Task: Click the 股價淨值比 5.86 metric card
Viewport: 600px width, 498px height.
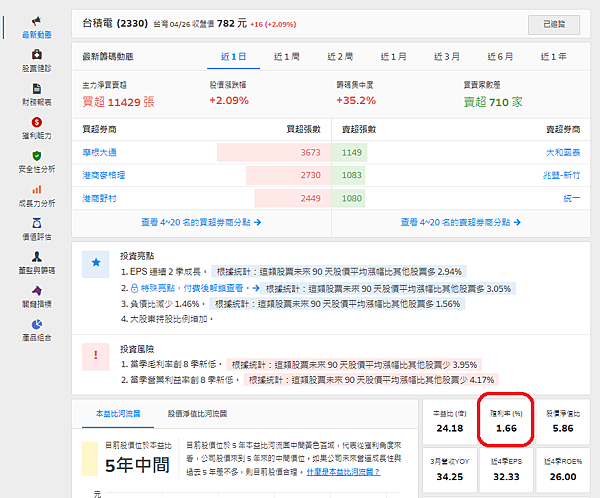Action: 563,422
